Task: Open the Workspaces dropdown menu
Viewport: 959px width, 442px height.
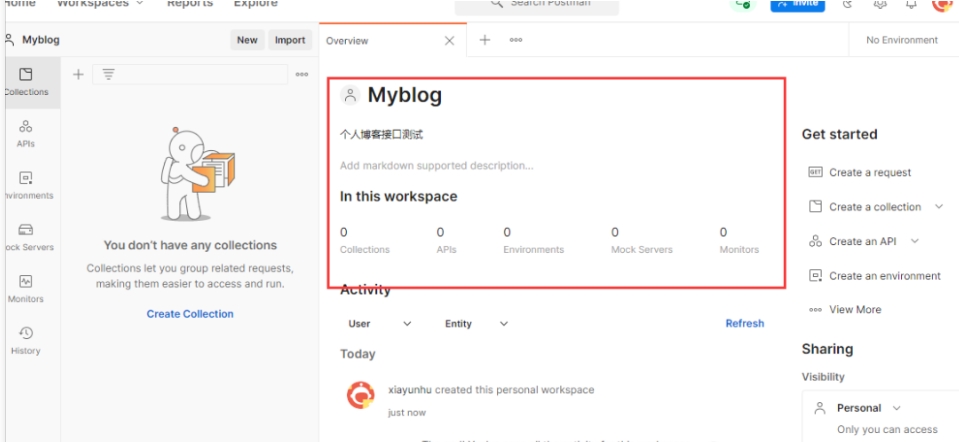Action: pyautogui.click(x=100, y=4)
